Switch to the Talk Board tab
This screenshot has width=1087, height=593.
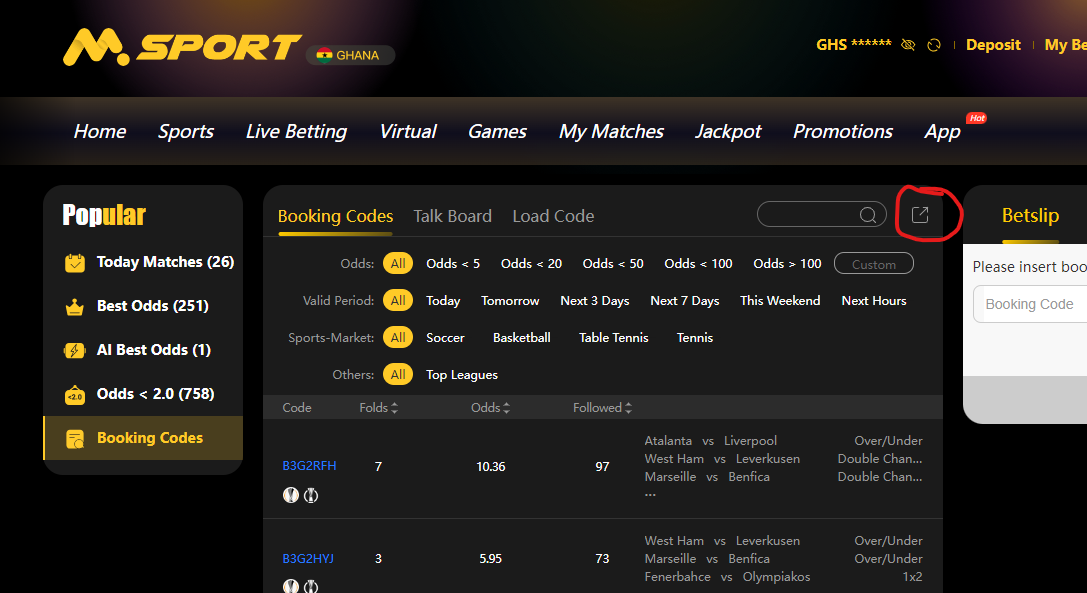tap(452, 216)
